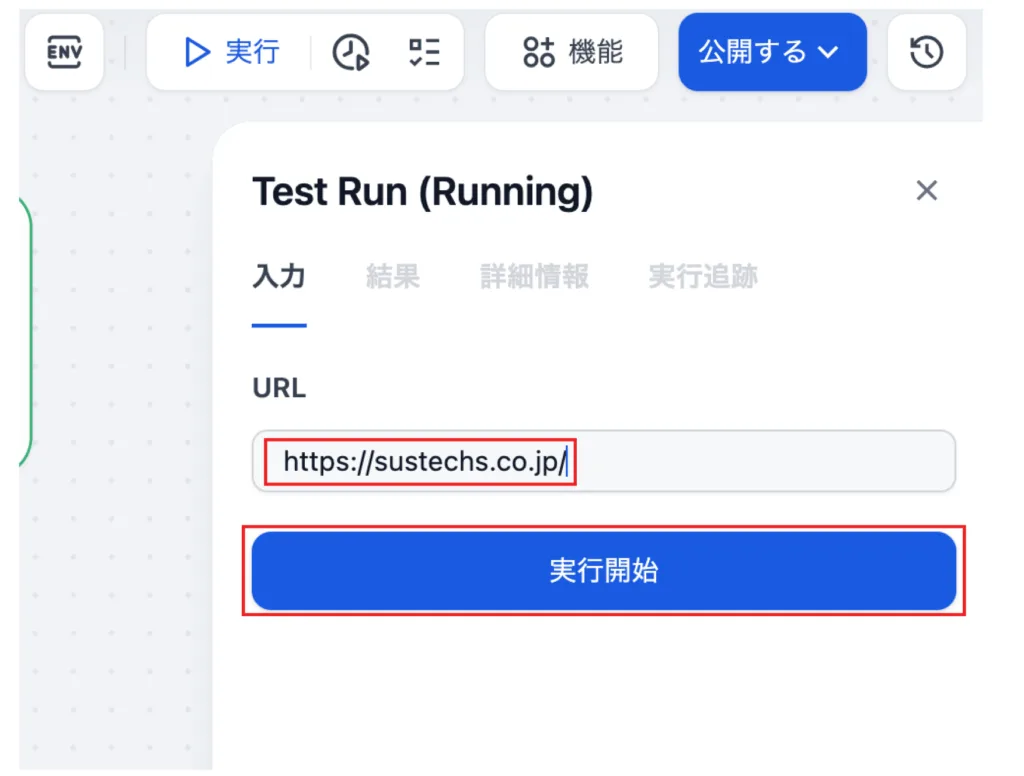The image size is (1024, 776).
Task: Select the green-outlined node at left edge
Action: click(x=26, y=330)
